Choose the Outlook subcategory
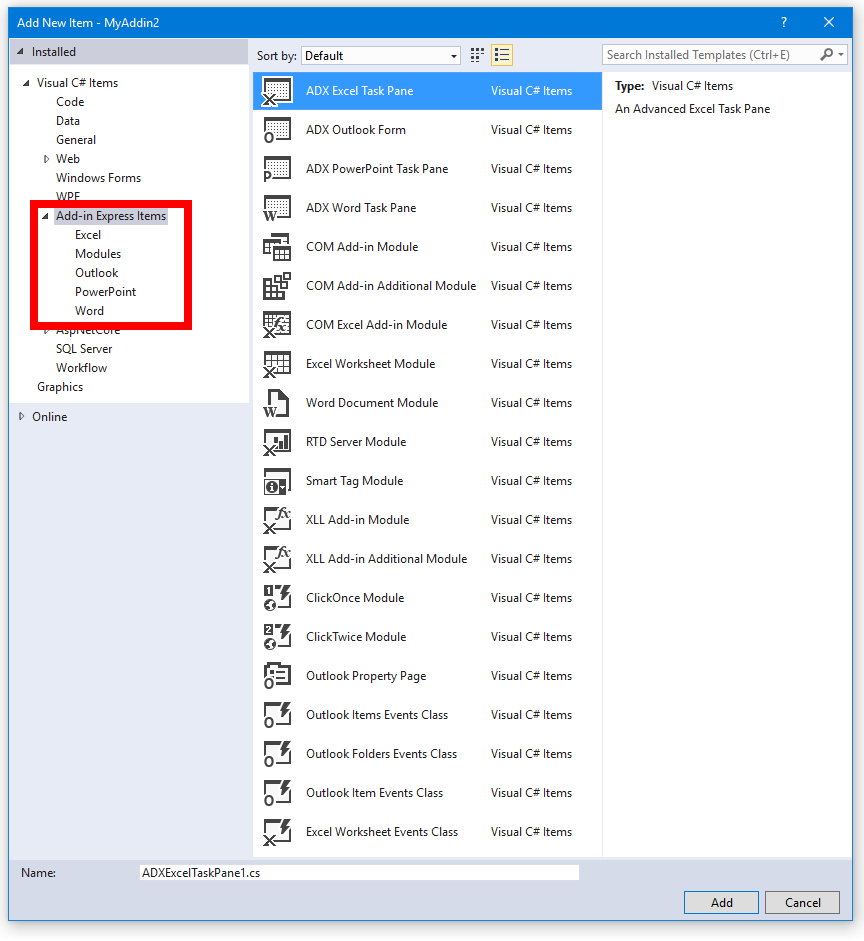 [x=97, y=273]
